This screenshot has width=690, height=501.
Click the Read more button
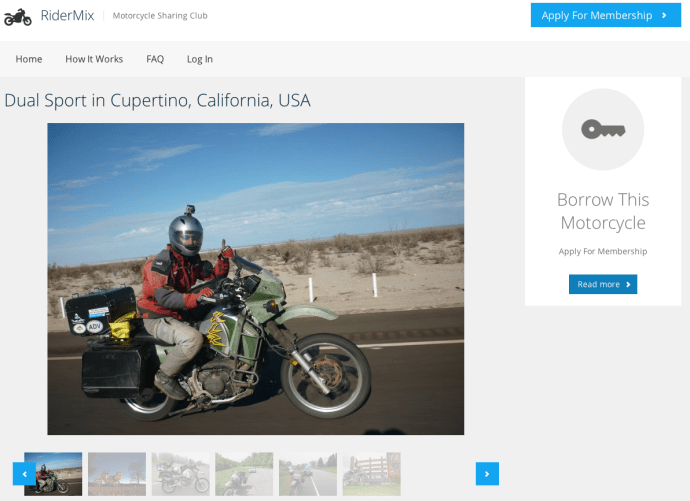[x=602, y=284]
